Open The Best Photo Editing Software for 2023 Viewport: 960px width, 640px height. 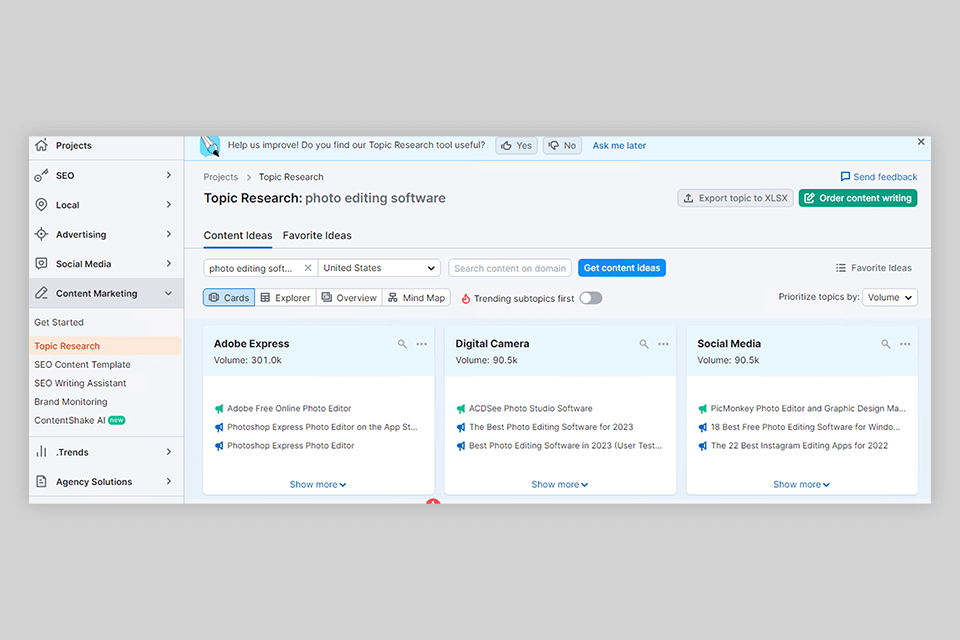tap(551, 427)
